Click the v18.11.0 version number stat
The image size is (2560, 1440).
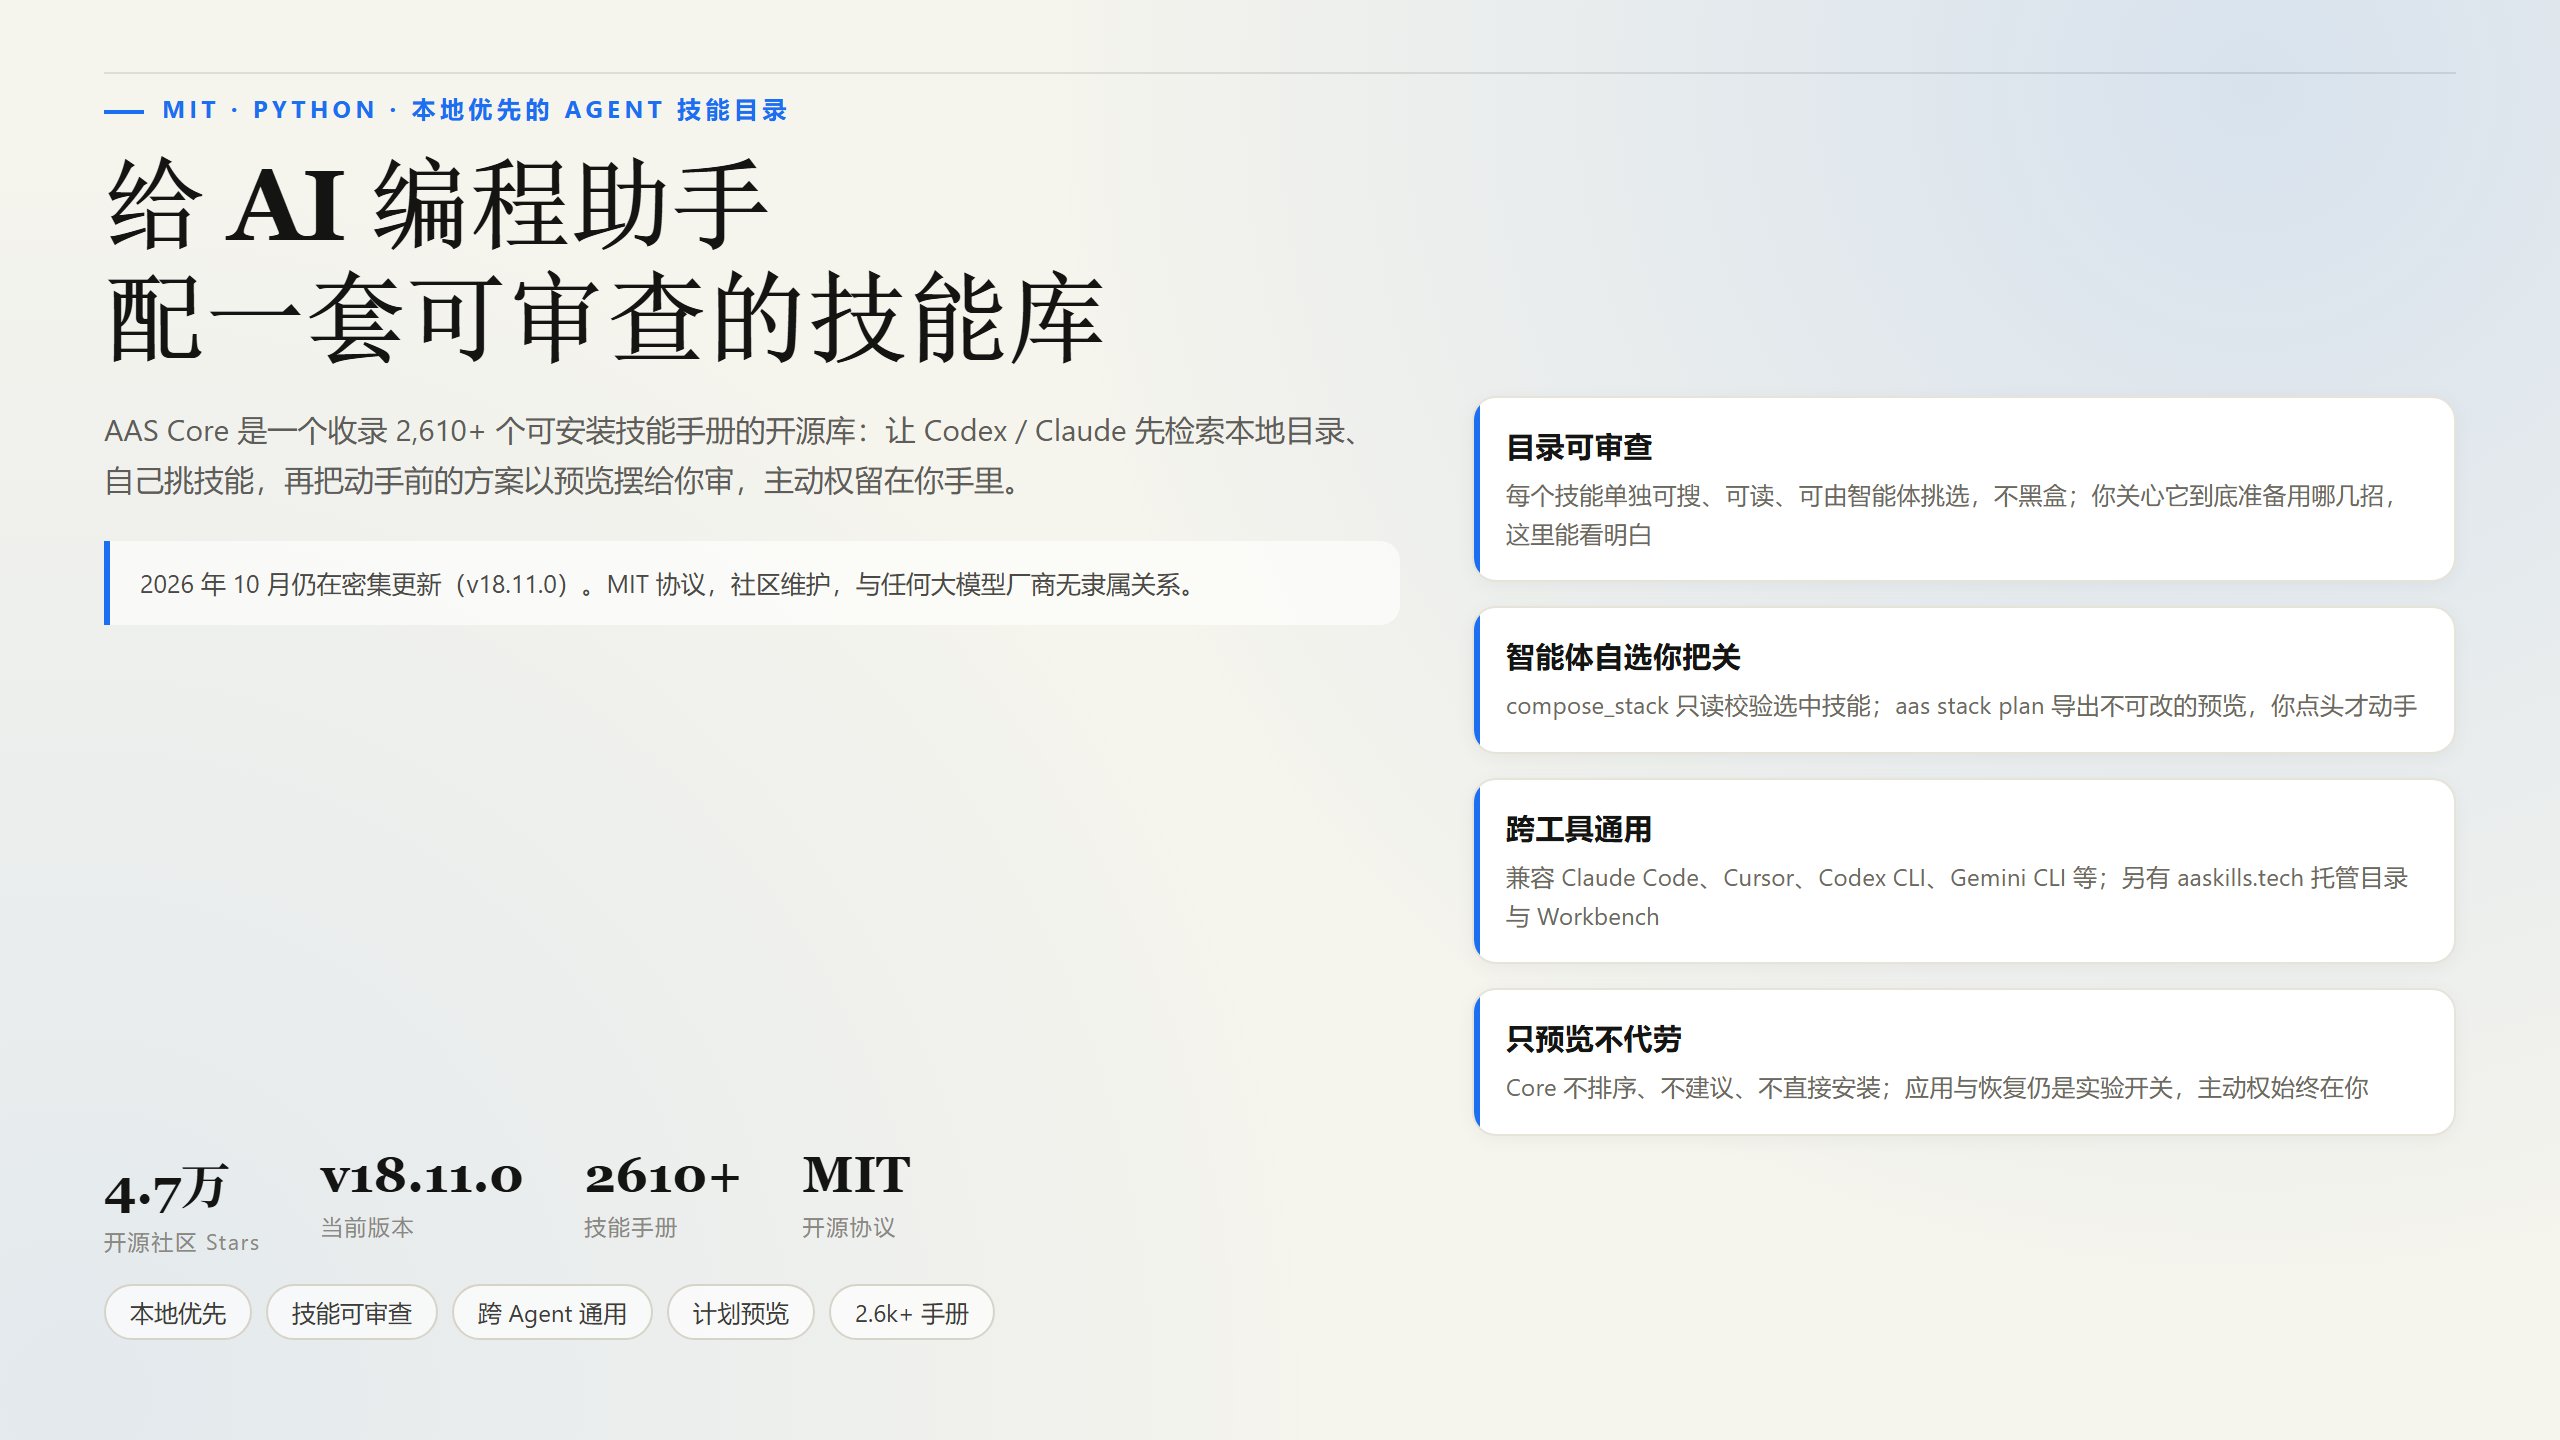421,1175
